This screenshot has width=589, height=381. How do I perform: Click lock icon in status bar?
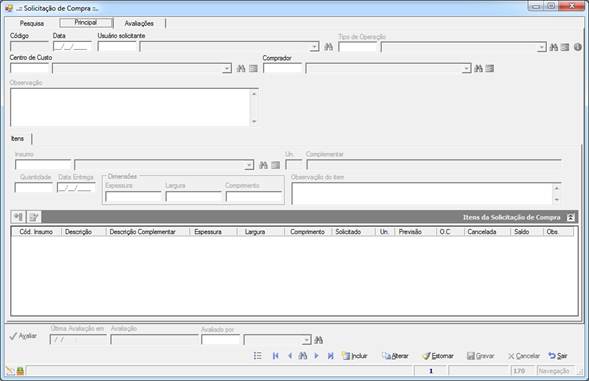[x=20, y=371]
